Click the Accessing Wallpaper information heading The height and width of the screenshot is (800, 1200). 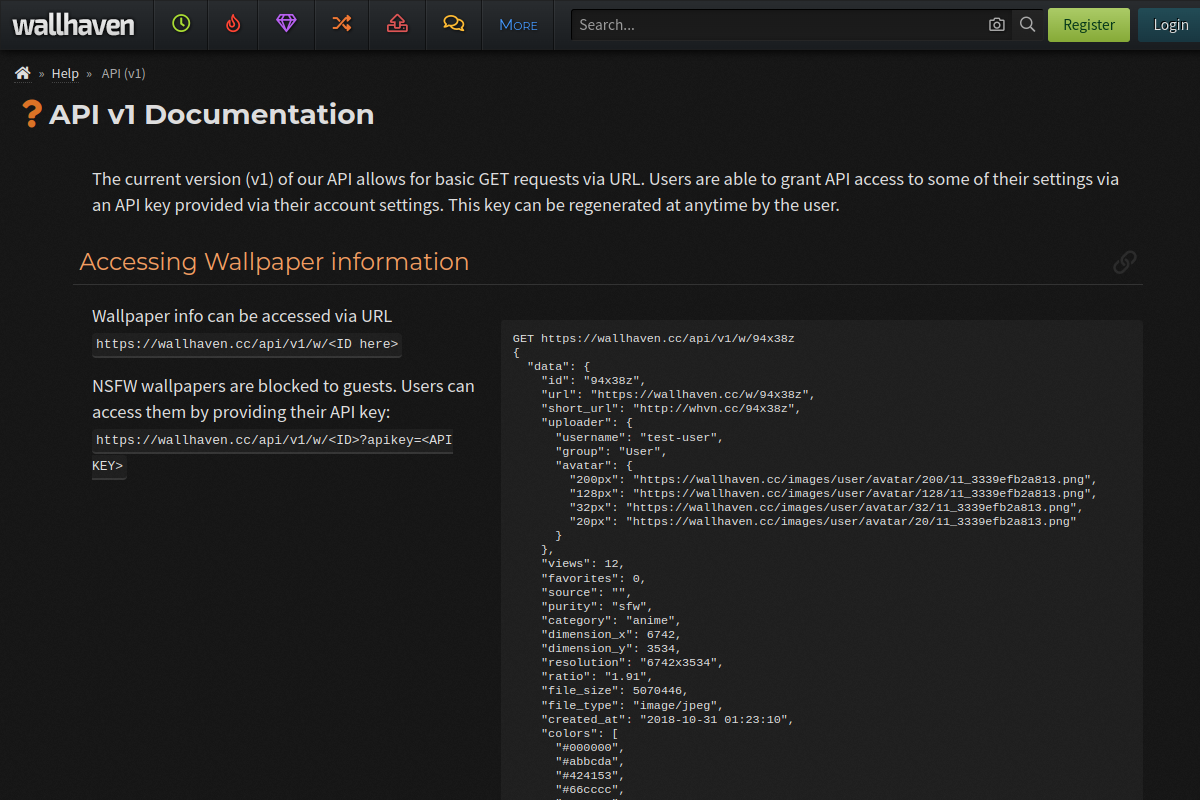point(274,262)
